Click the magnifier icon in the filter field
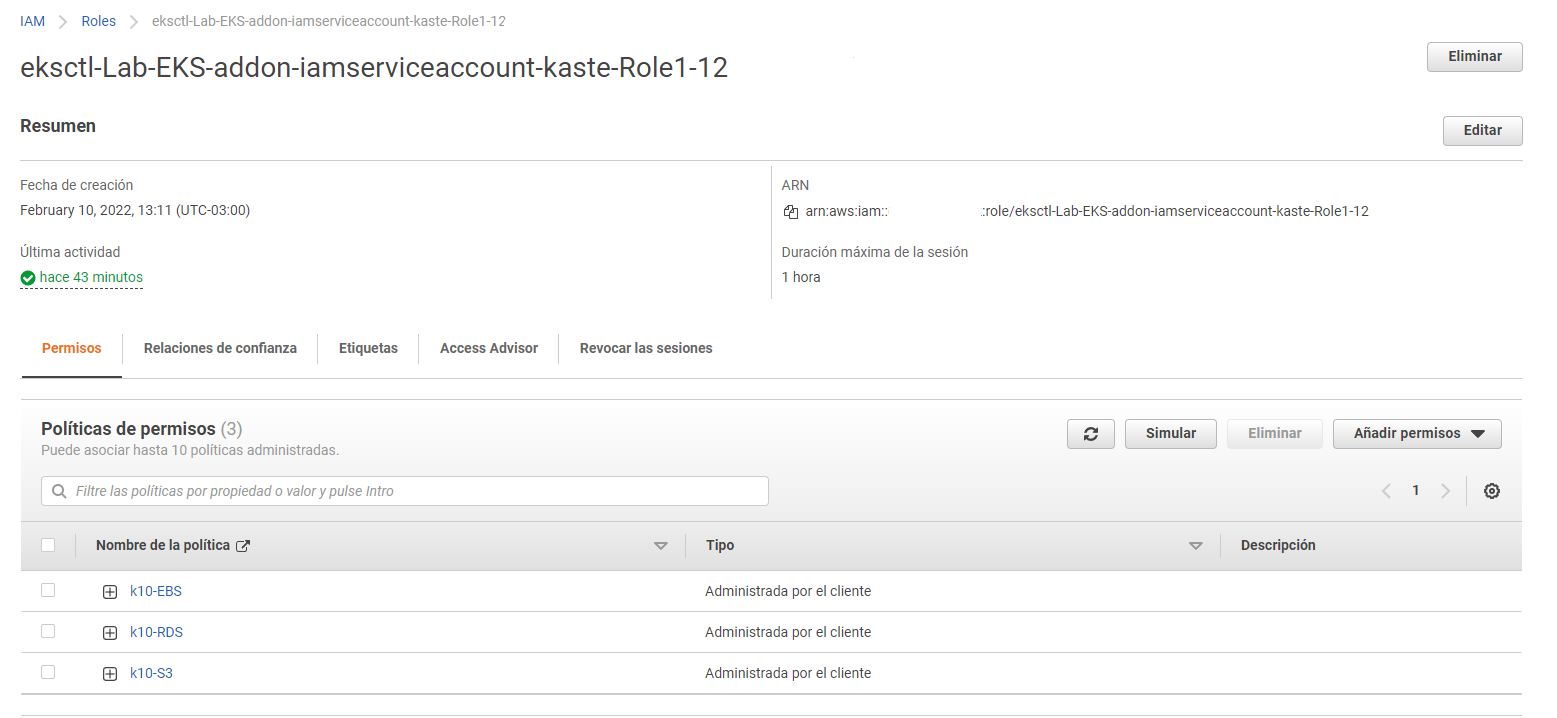The width and height of the screenshot is (1557, 718). (58, 491)
